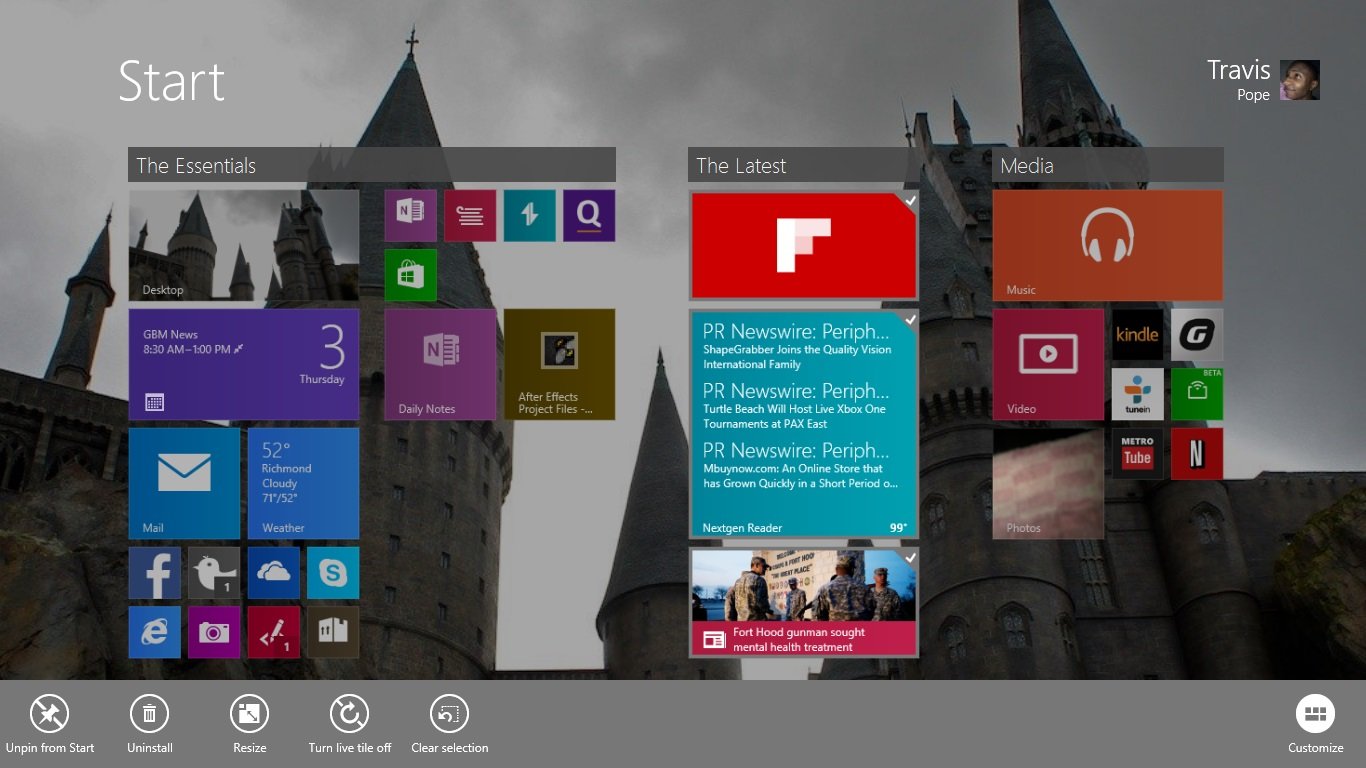Select the Mail tile
The height and width of the screenshot is (768, 1366).
pos(184,483)
